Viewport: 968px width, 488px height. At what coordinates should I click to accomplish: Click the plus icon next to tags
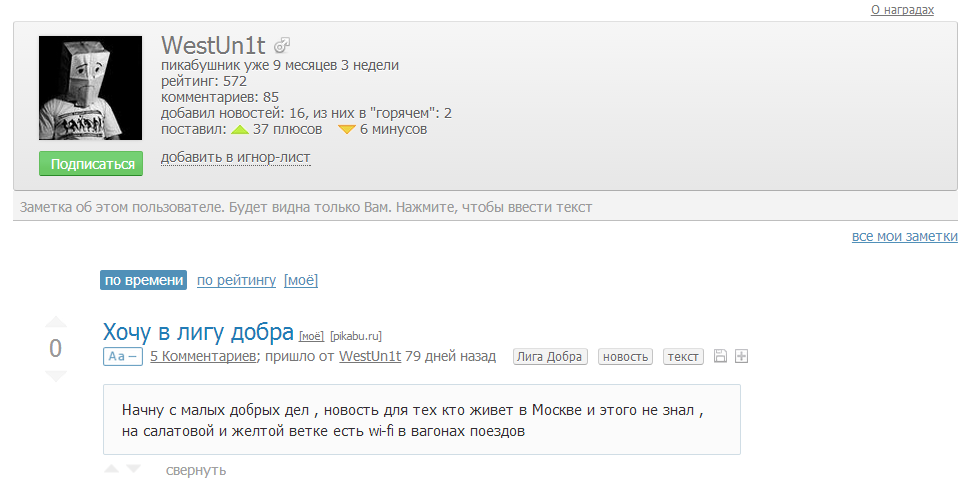741,356
